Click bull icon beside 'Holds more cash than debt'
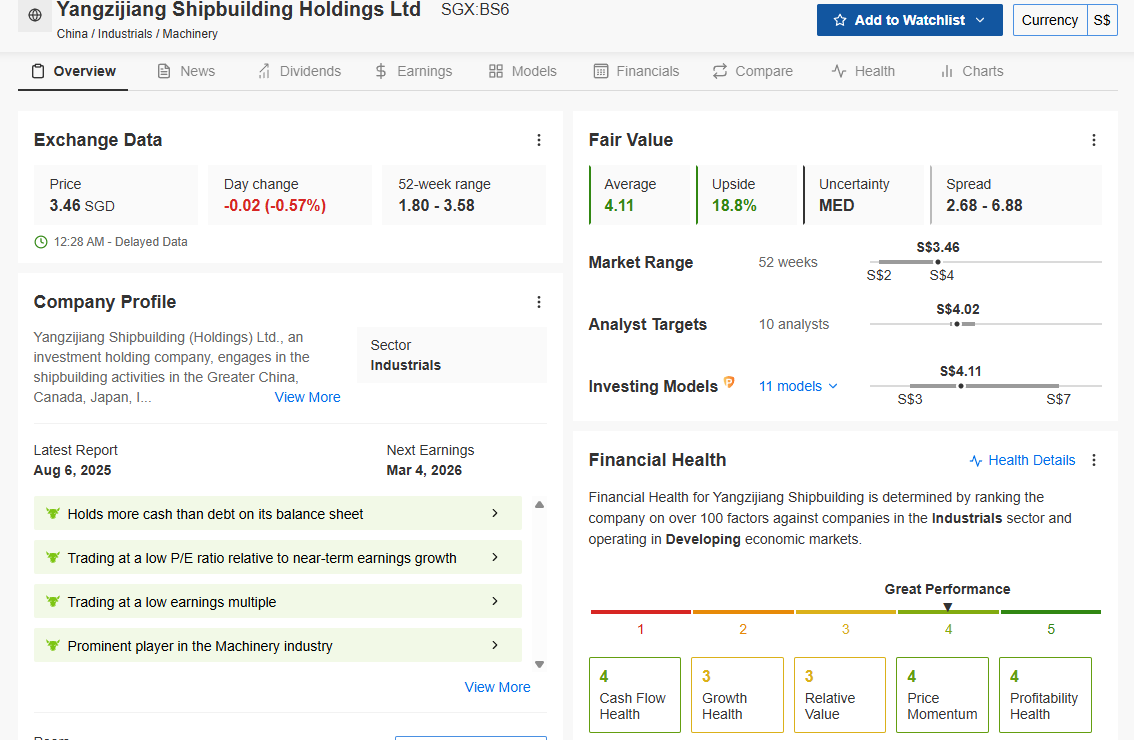The image size is (1134, 740). coord(53,514)
